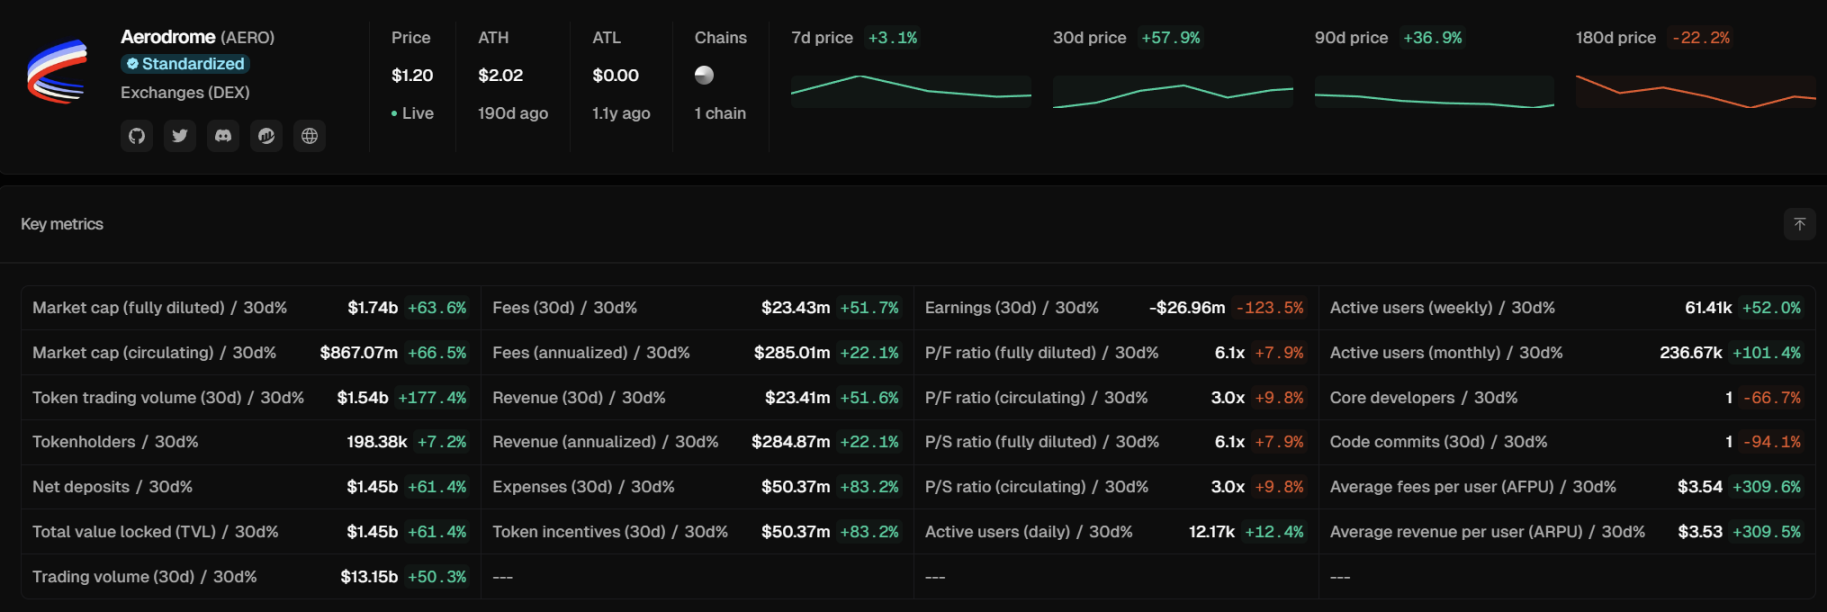Click the -$26.96m earnings value

(1187, 308)
